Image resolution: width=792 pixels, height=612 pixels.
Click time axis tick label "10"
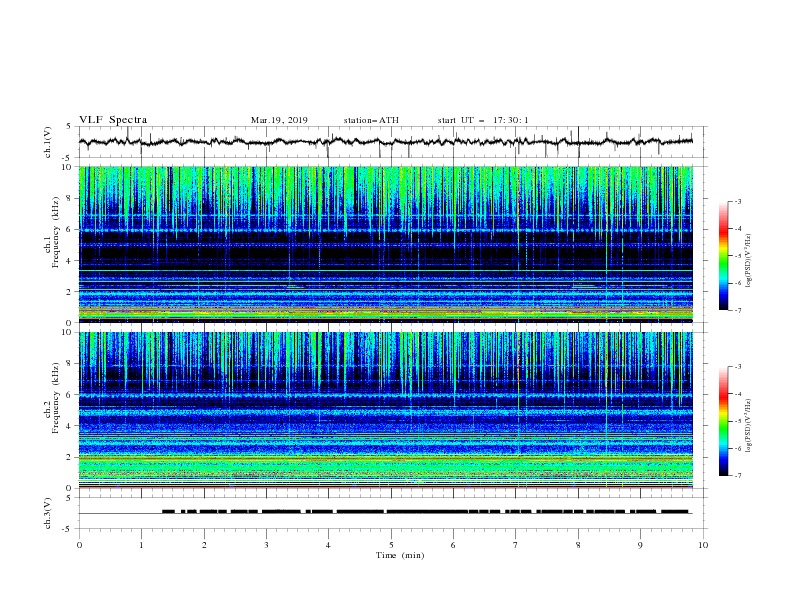point(703,545)
